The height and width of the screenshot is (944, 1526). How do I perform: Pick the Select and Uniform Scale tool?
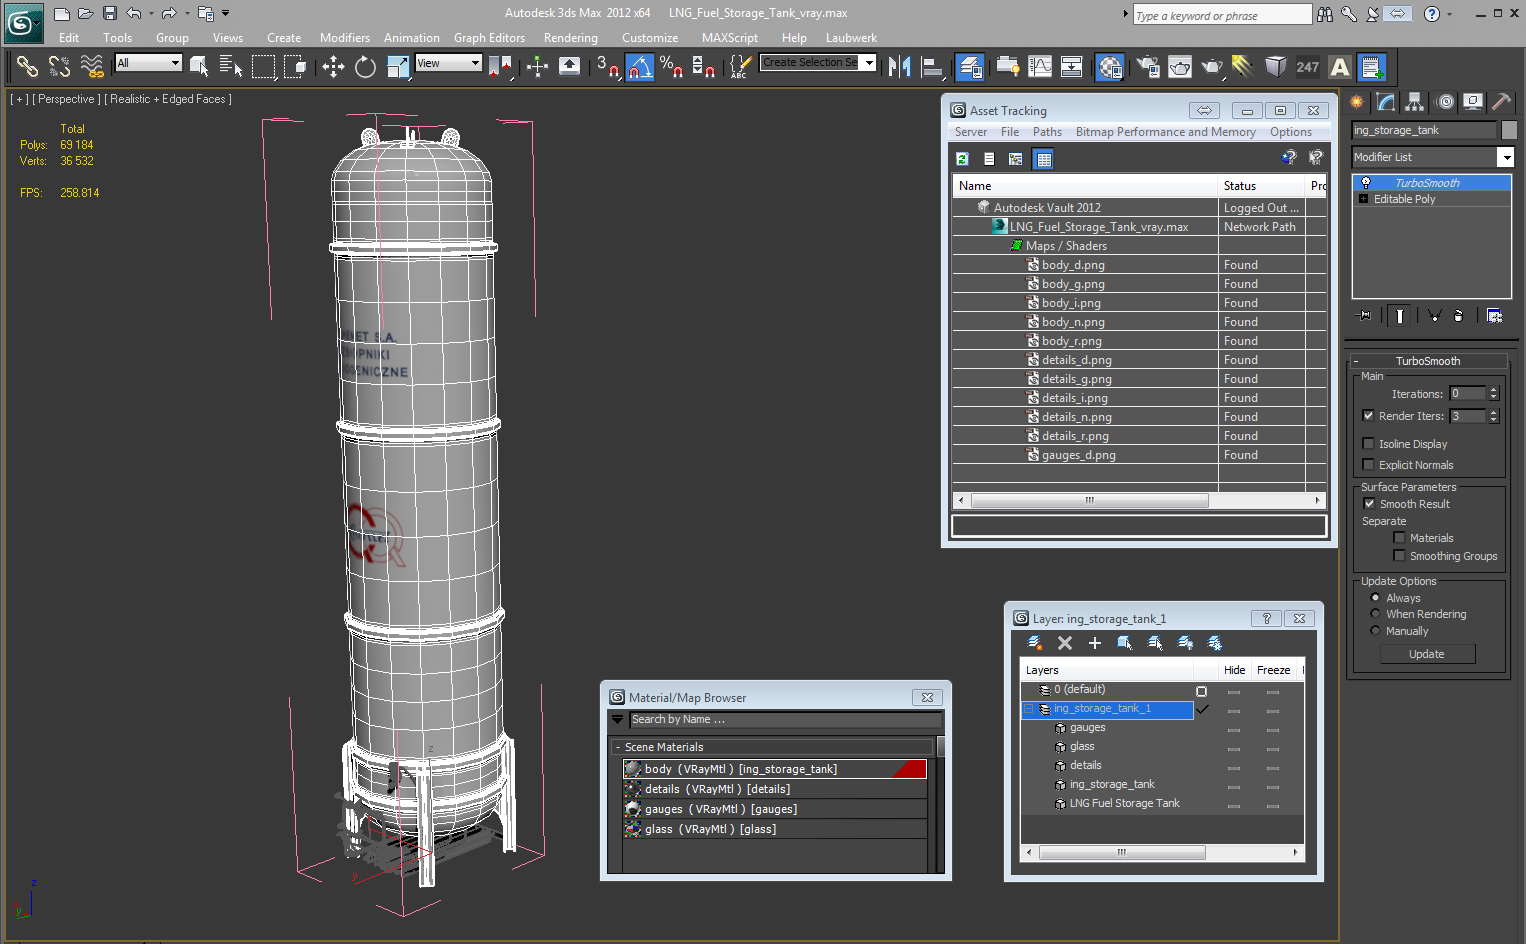[x=398, y=67]
